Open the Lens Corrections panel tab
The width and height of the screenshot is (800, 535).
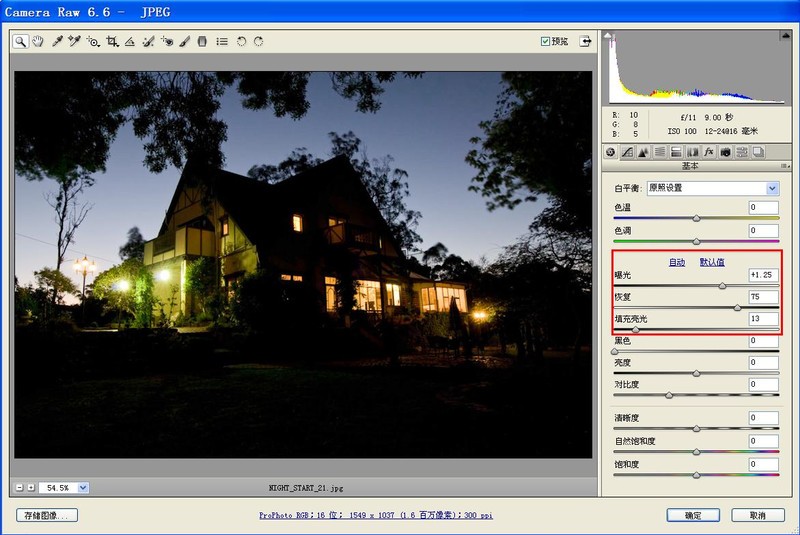click(x=692, y=152)
